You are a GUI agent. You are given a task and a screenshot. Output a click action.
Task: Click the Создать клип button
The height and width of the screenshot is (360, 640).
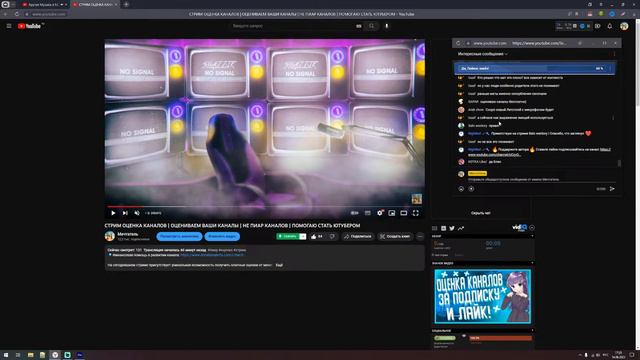(x=395, y=236)
